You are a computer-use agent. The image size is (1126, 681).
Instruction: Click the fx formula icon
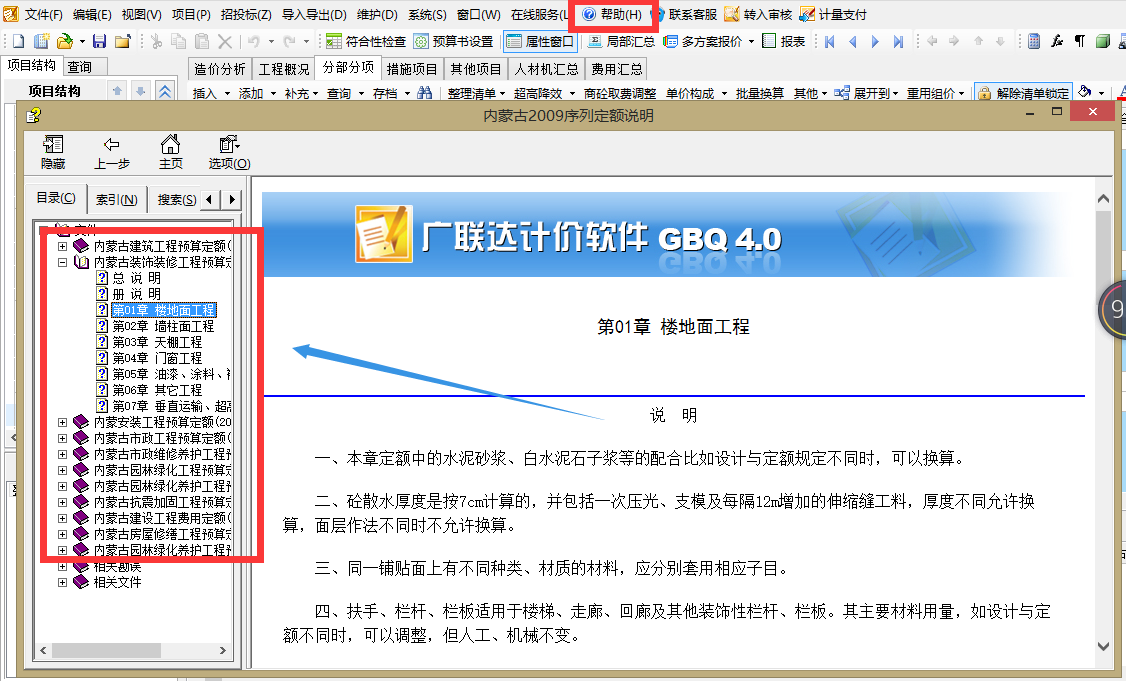click(1057, 42)
